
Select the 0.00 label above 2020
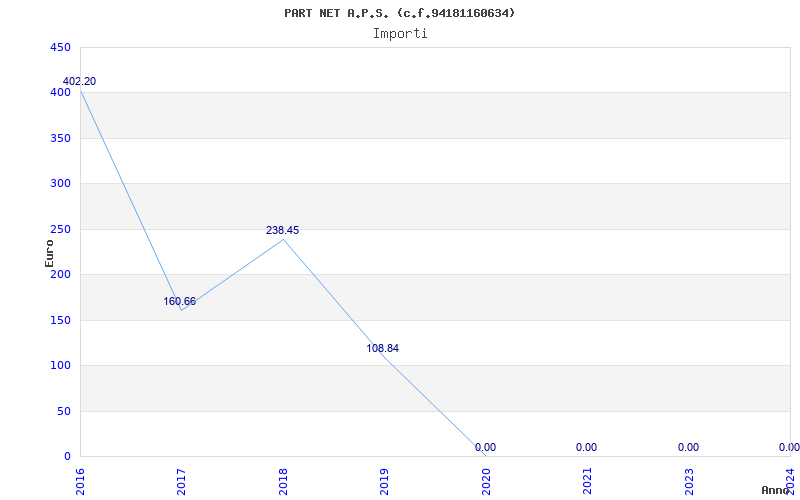click(485, 448)
